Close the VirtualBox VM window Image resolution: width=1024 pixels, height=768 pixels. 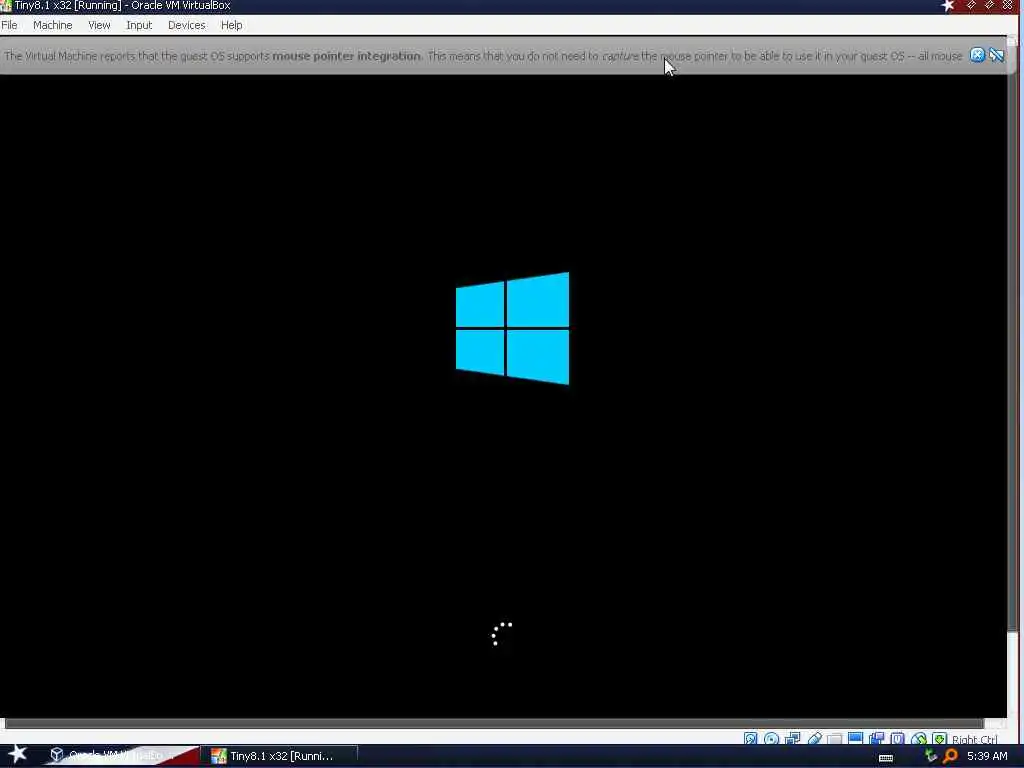coord(1008,6)
